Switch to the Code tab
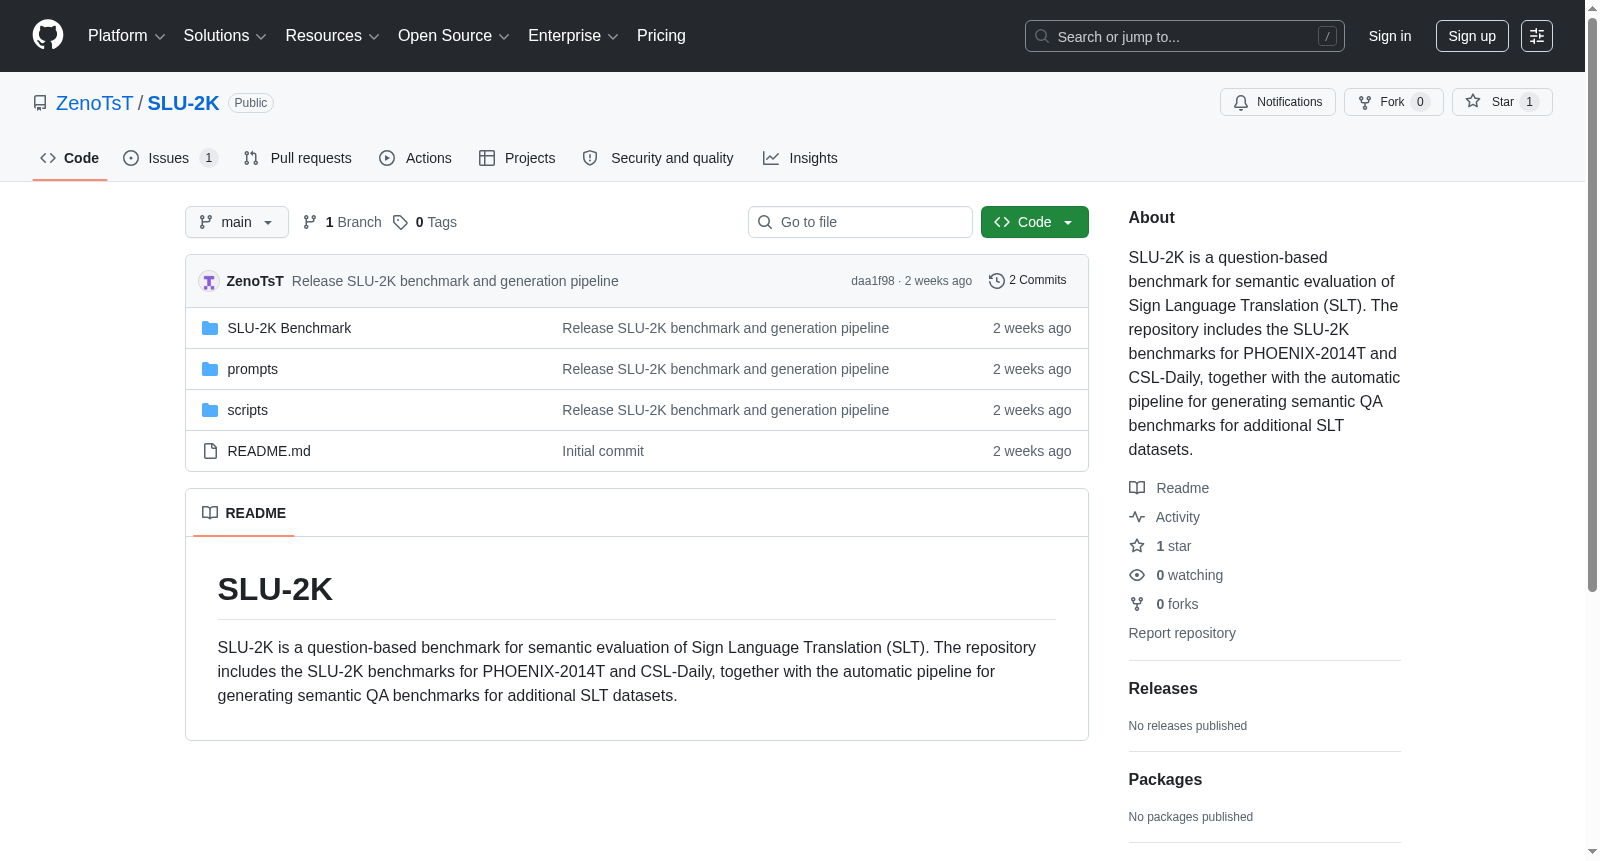This screenshot has width=1600, height=861. [x=70, y=158]
